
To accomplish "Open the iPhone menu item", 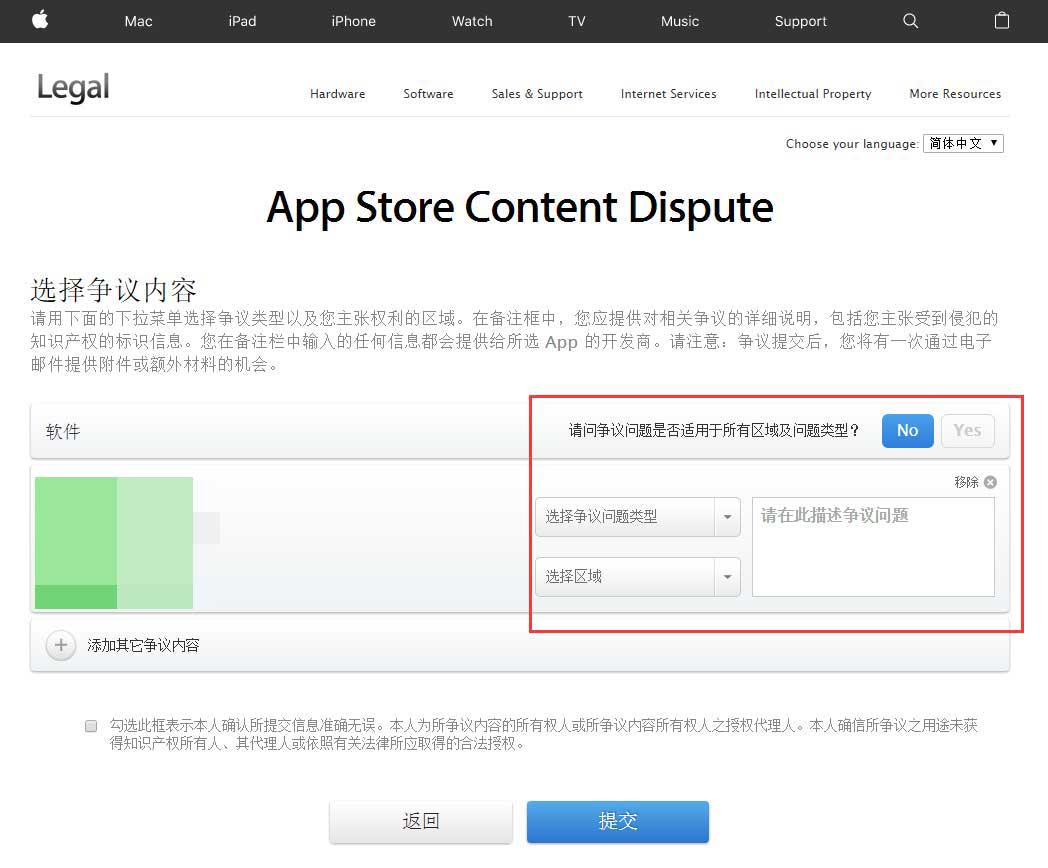I will tap(353, 21).
